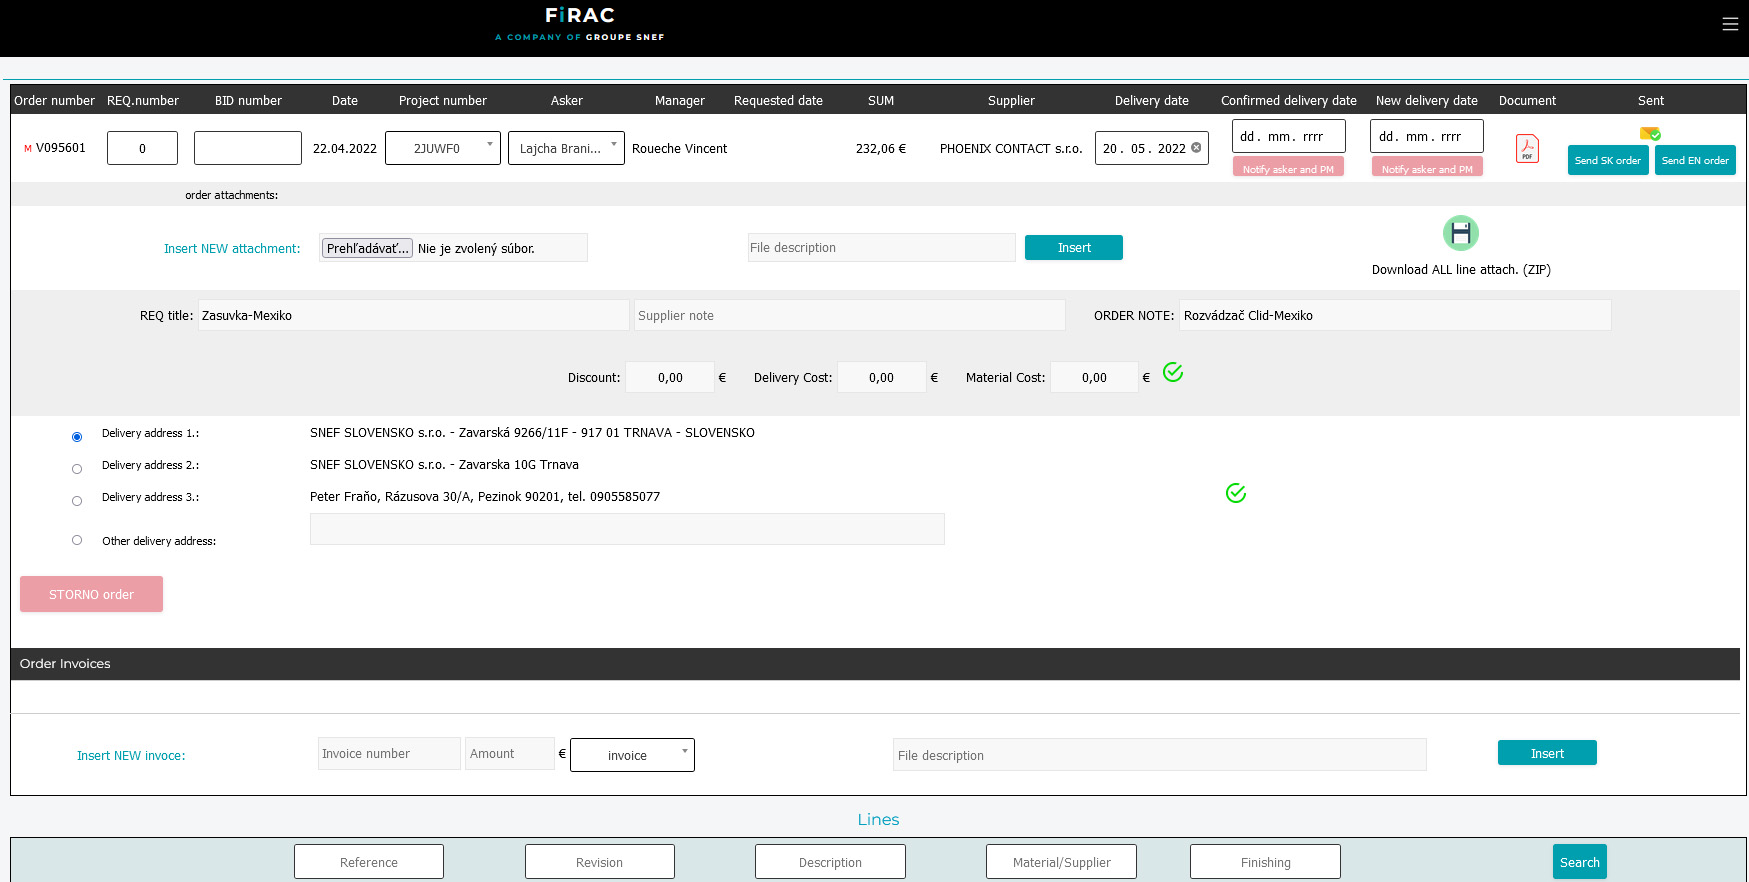The height and width of the screenshot is (882, 1749).
Task: Click the STORNO order button
Action: [x=91, y=594]
